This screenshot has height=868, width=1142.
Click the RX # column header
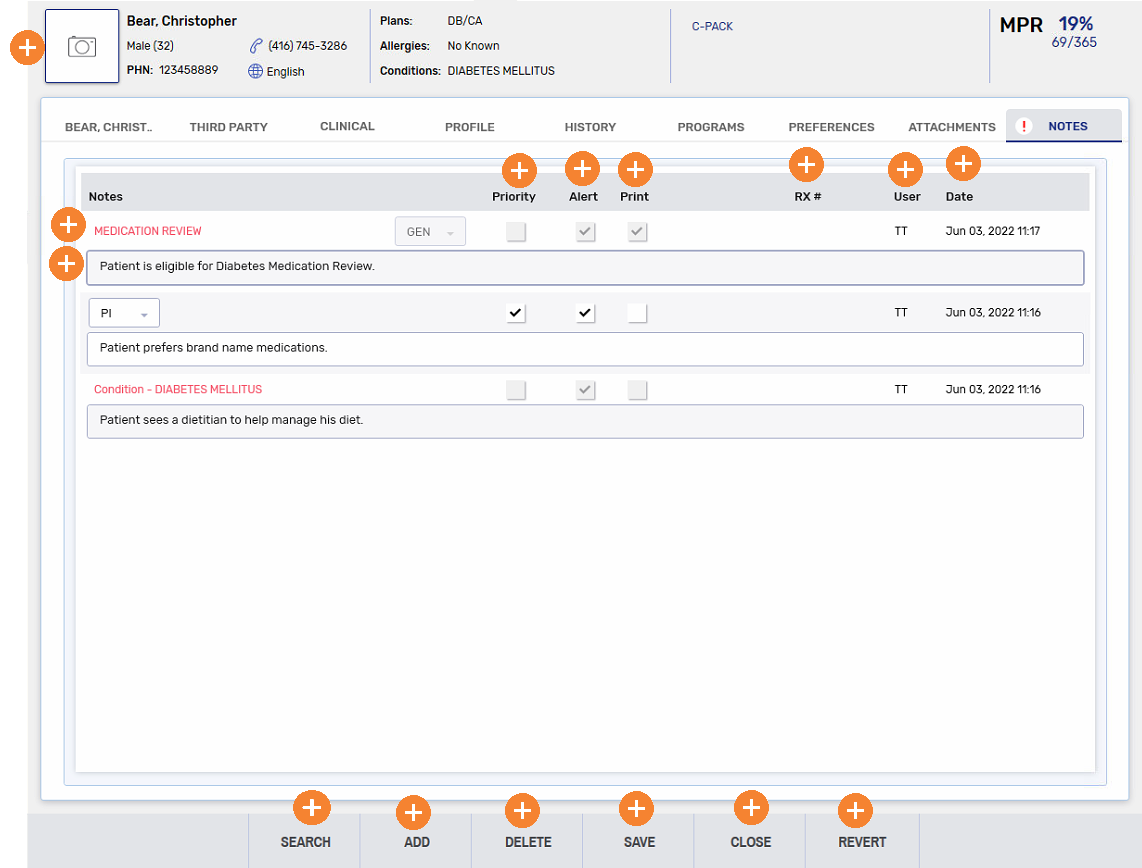click(808, 197)
